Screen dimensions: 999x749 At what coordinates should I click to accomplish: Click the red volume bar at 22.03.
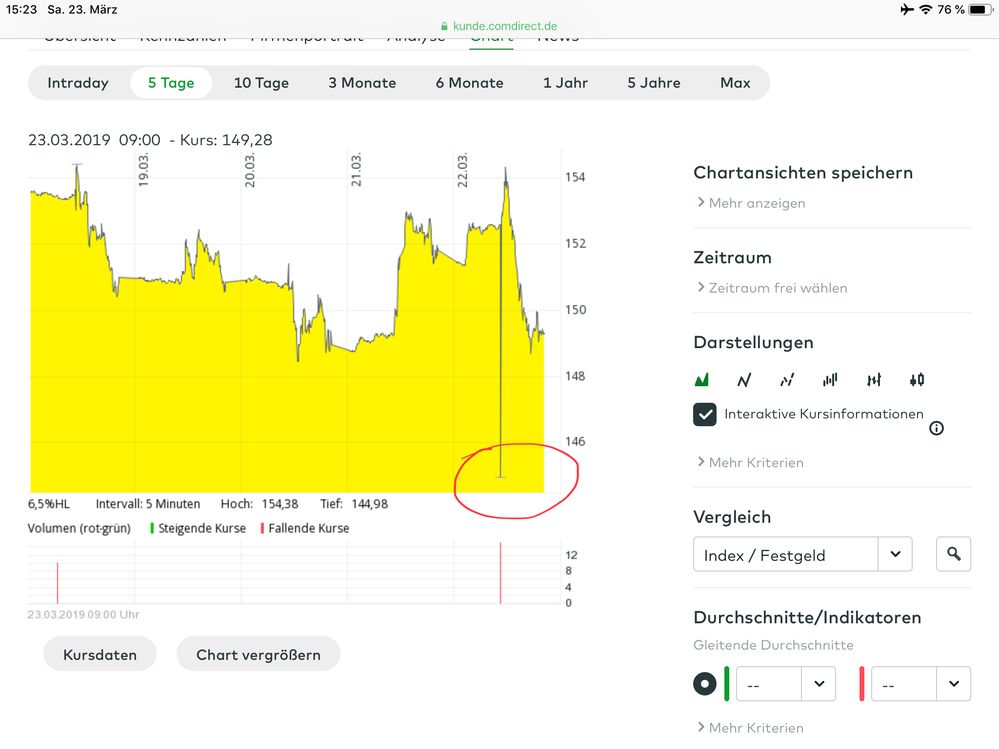point(501,573)
